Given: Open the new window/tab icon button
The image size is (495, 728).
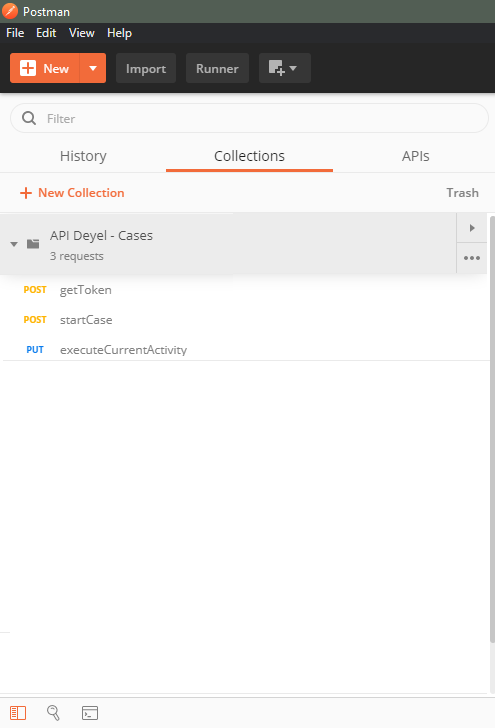Looking at the screenshot, I should tap(276, 68).
